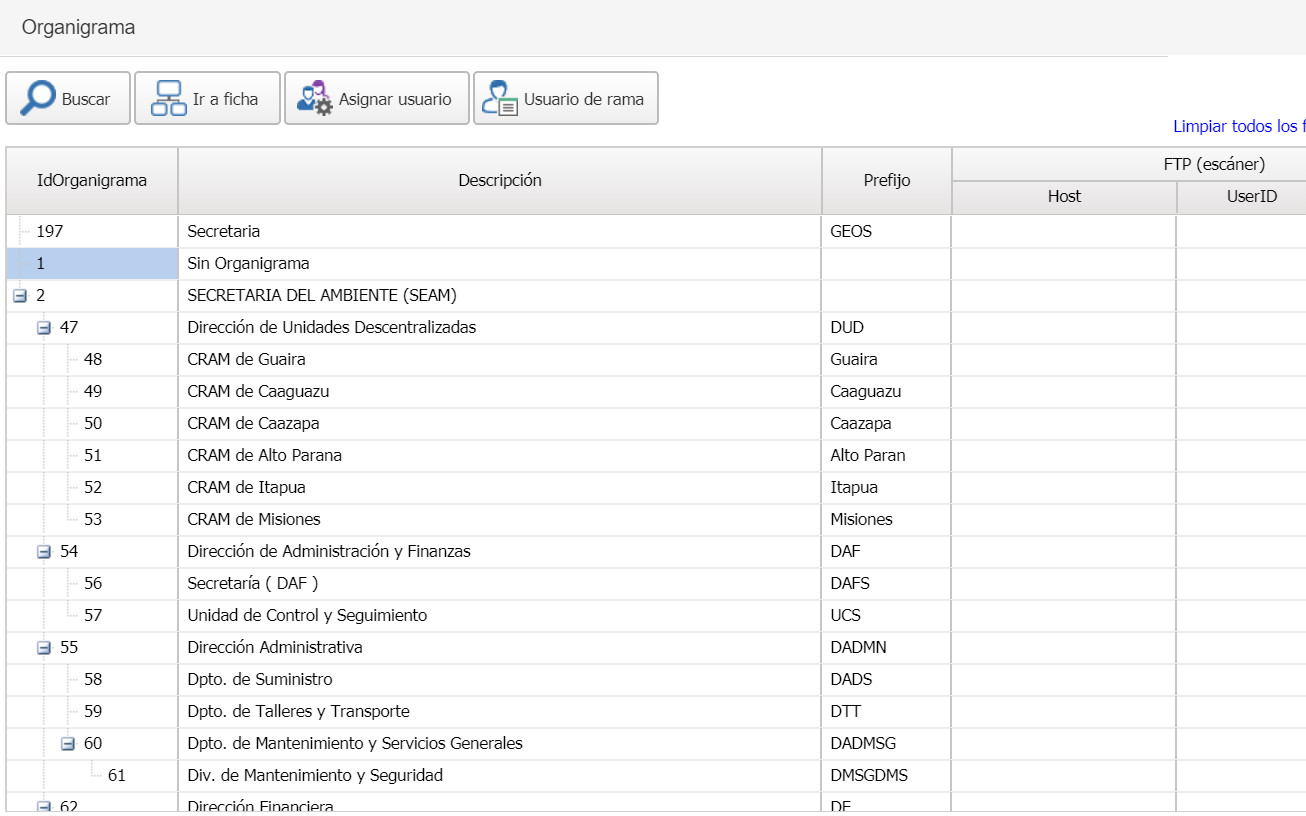Viewport: 1306px width, 816px height.
Task: Click the UserID column header
Action: click(1242, 197)
